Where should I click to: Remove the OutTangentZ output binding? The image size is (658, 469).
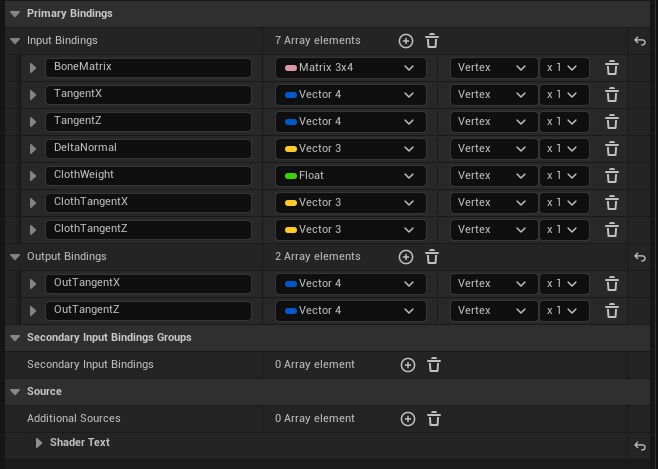tap(612, 311)
